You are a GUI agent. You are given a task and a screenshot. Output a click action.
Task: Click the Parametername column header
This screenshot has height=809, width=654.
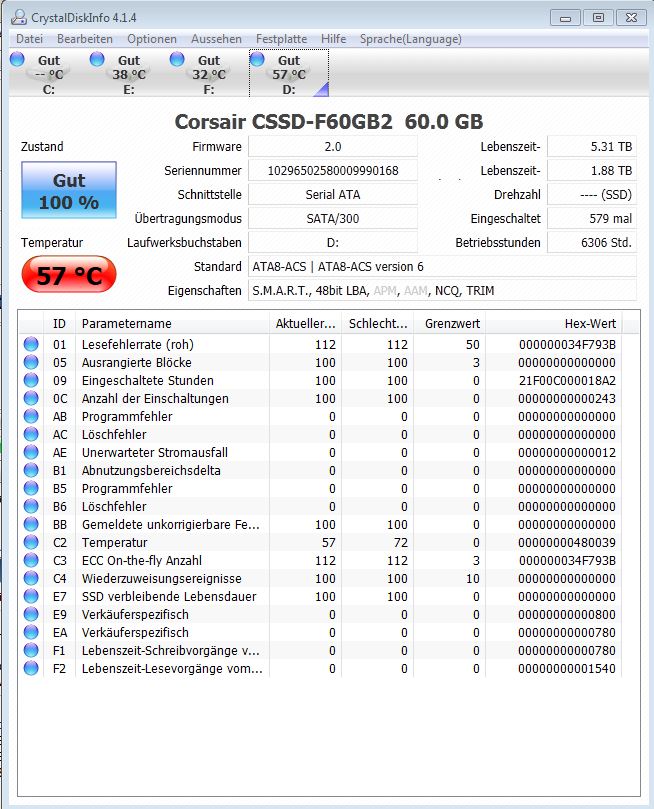(x=172, y=323)
